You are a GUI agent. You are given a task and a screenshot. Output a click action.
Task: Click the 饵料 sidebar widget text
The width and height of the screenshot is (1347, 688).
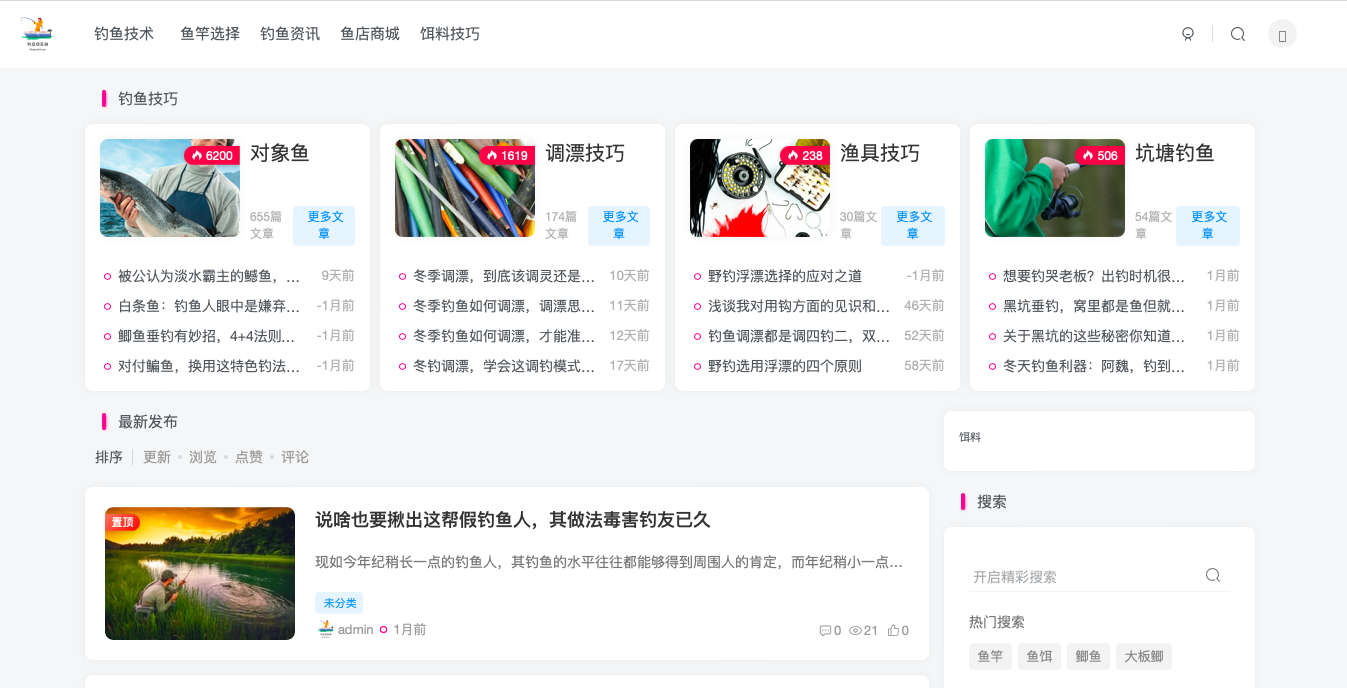[x=970, y=437]
